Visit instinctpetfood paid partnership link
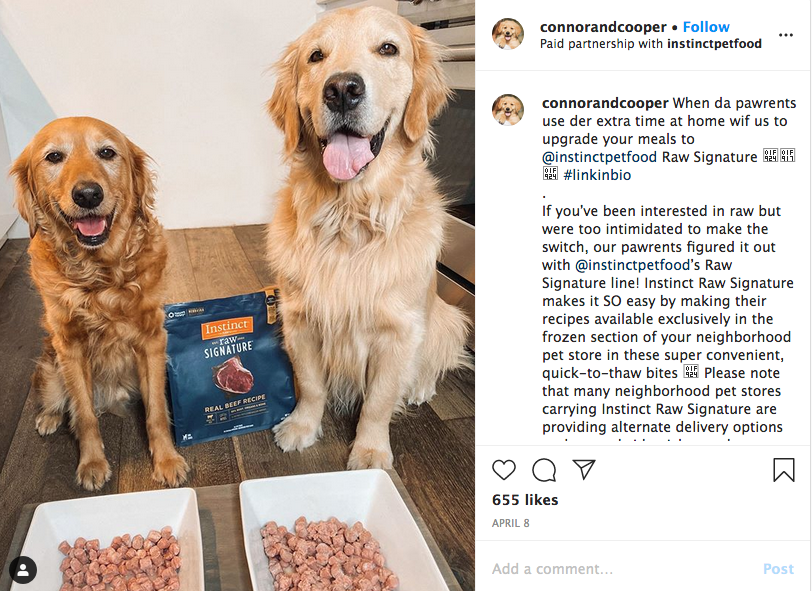 click(x=714, y=44)
